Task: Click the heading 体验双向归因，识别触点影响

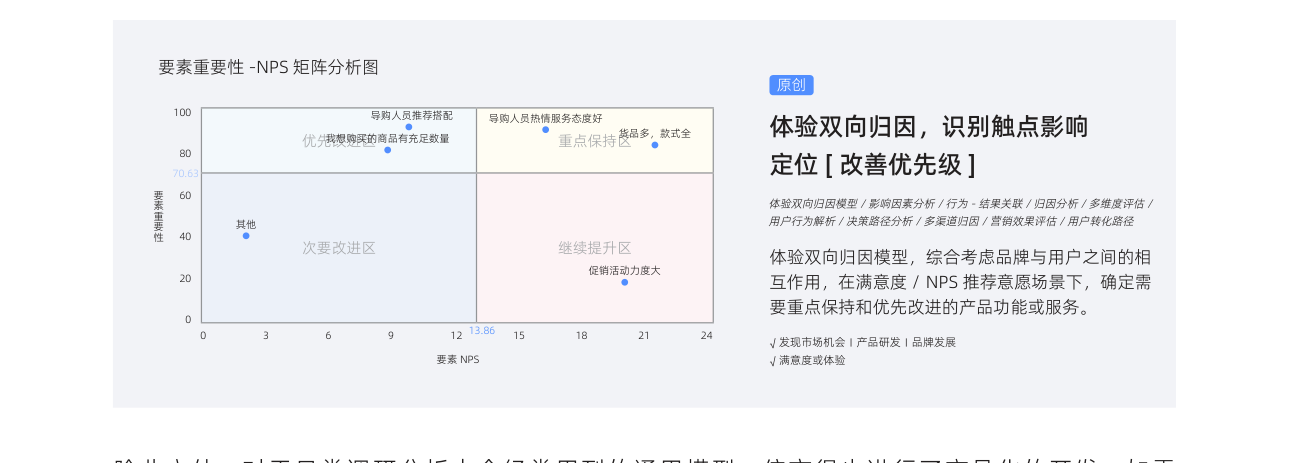Action: point(929,127)
